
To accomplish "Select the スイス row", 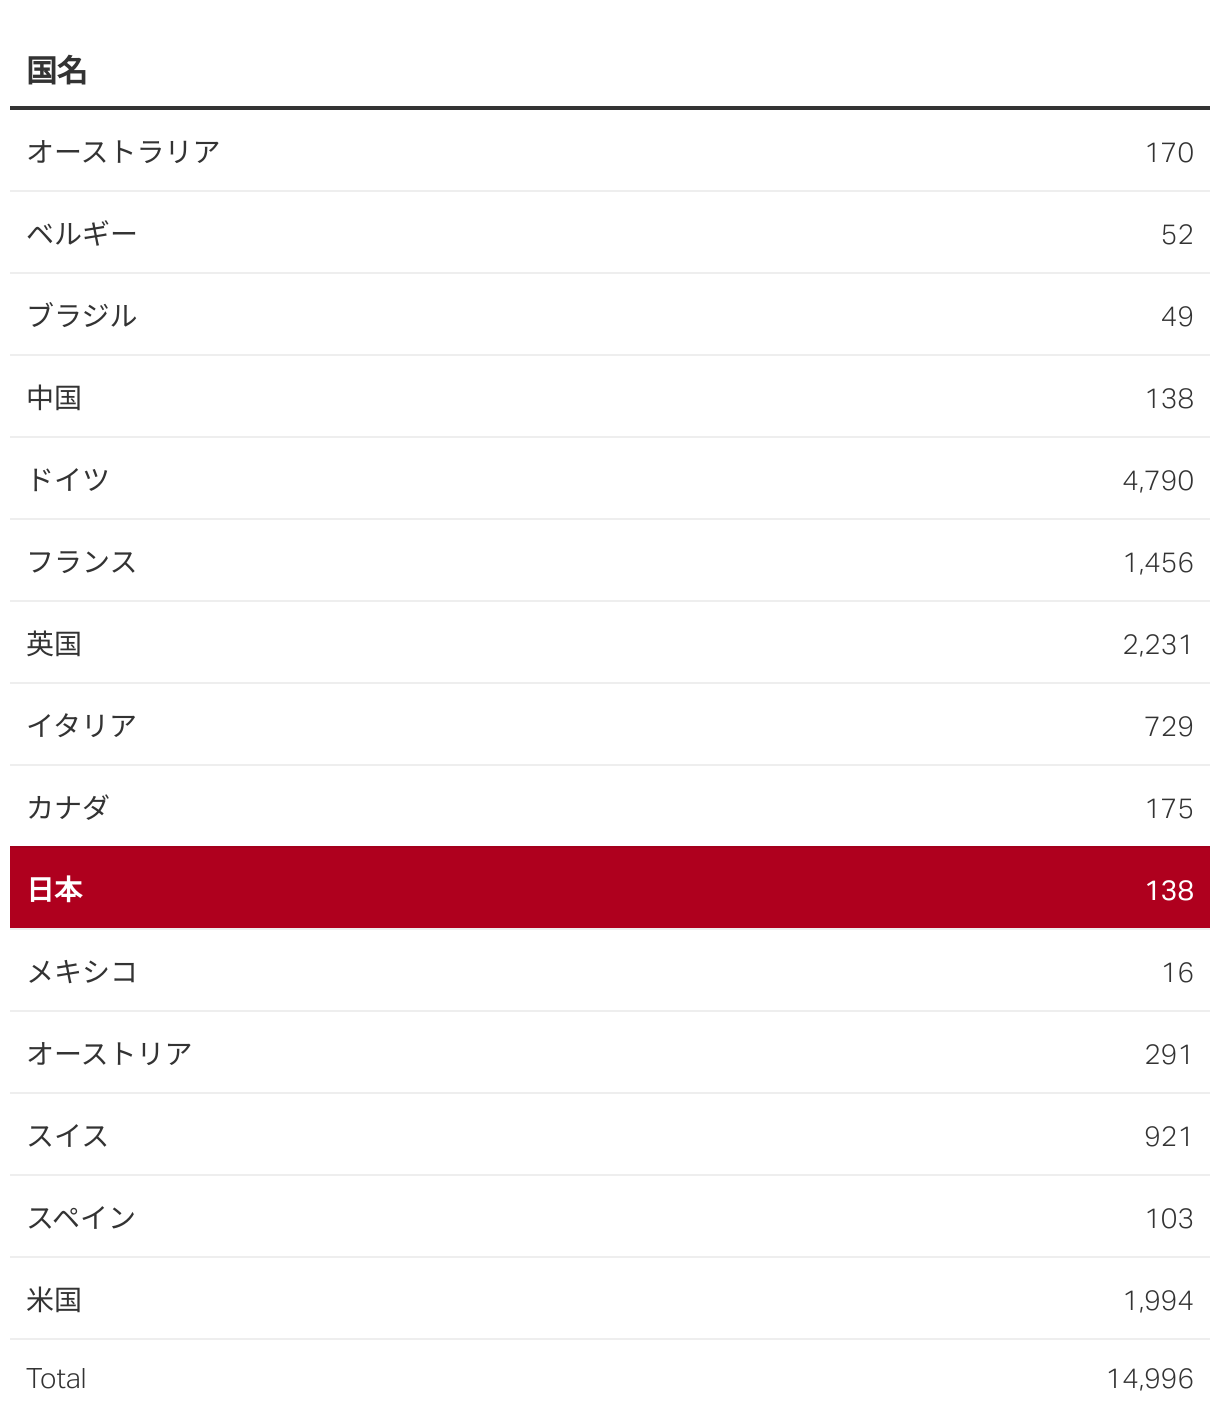I will [610, 1135].
